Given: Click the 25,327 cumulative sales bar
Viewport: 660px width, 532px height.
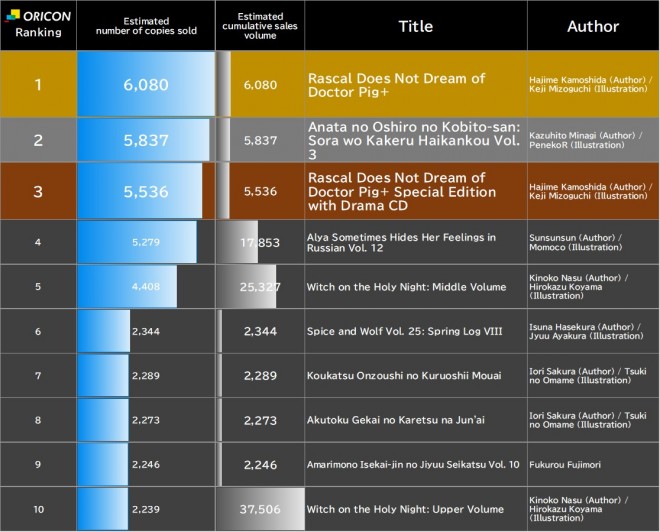Looking at the screenshot, I should click(x=246, y=287).
